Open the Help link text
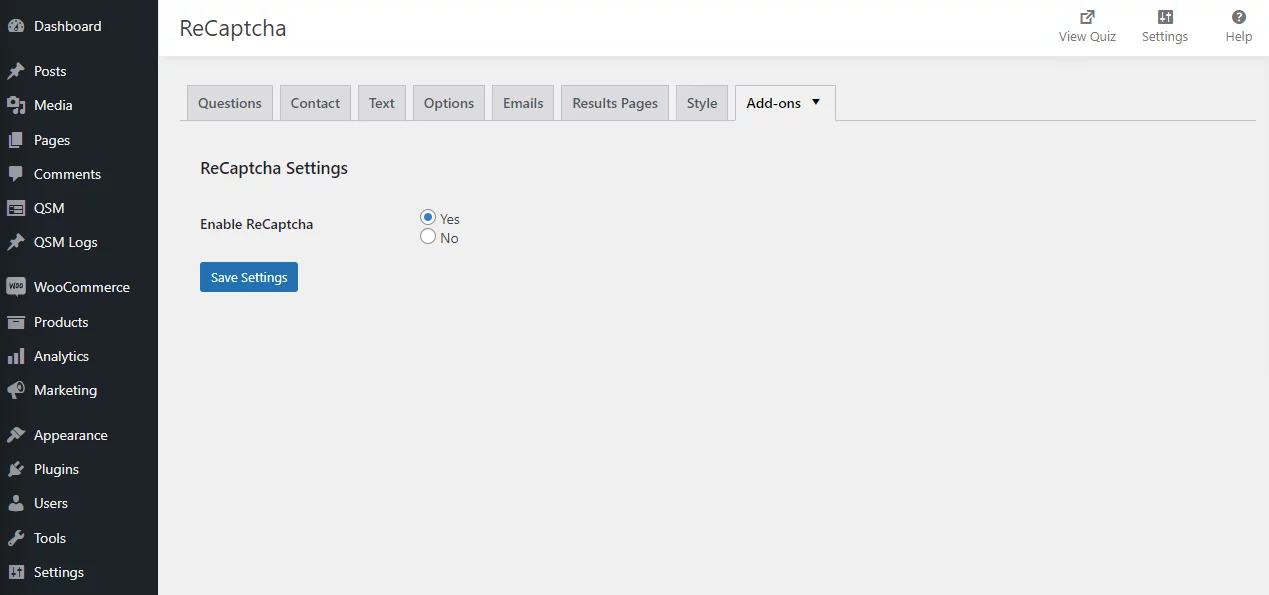Viewport: 1269px width, 595px height. tap(1239, 37)
